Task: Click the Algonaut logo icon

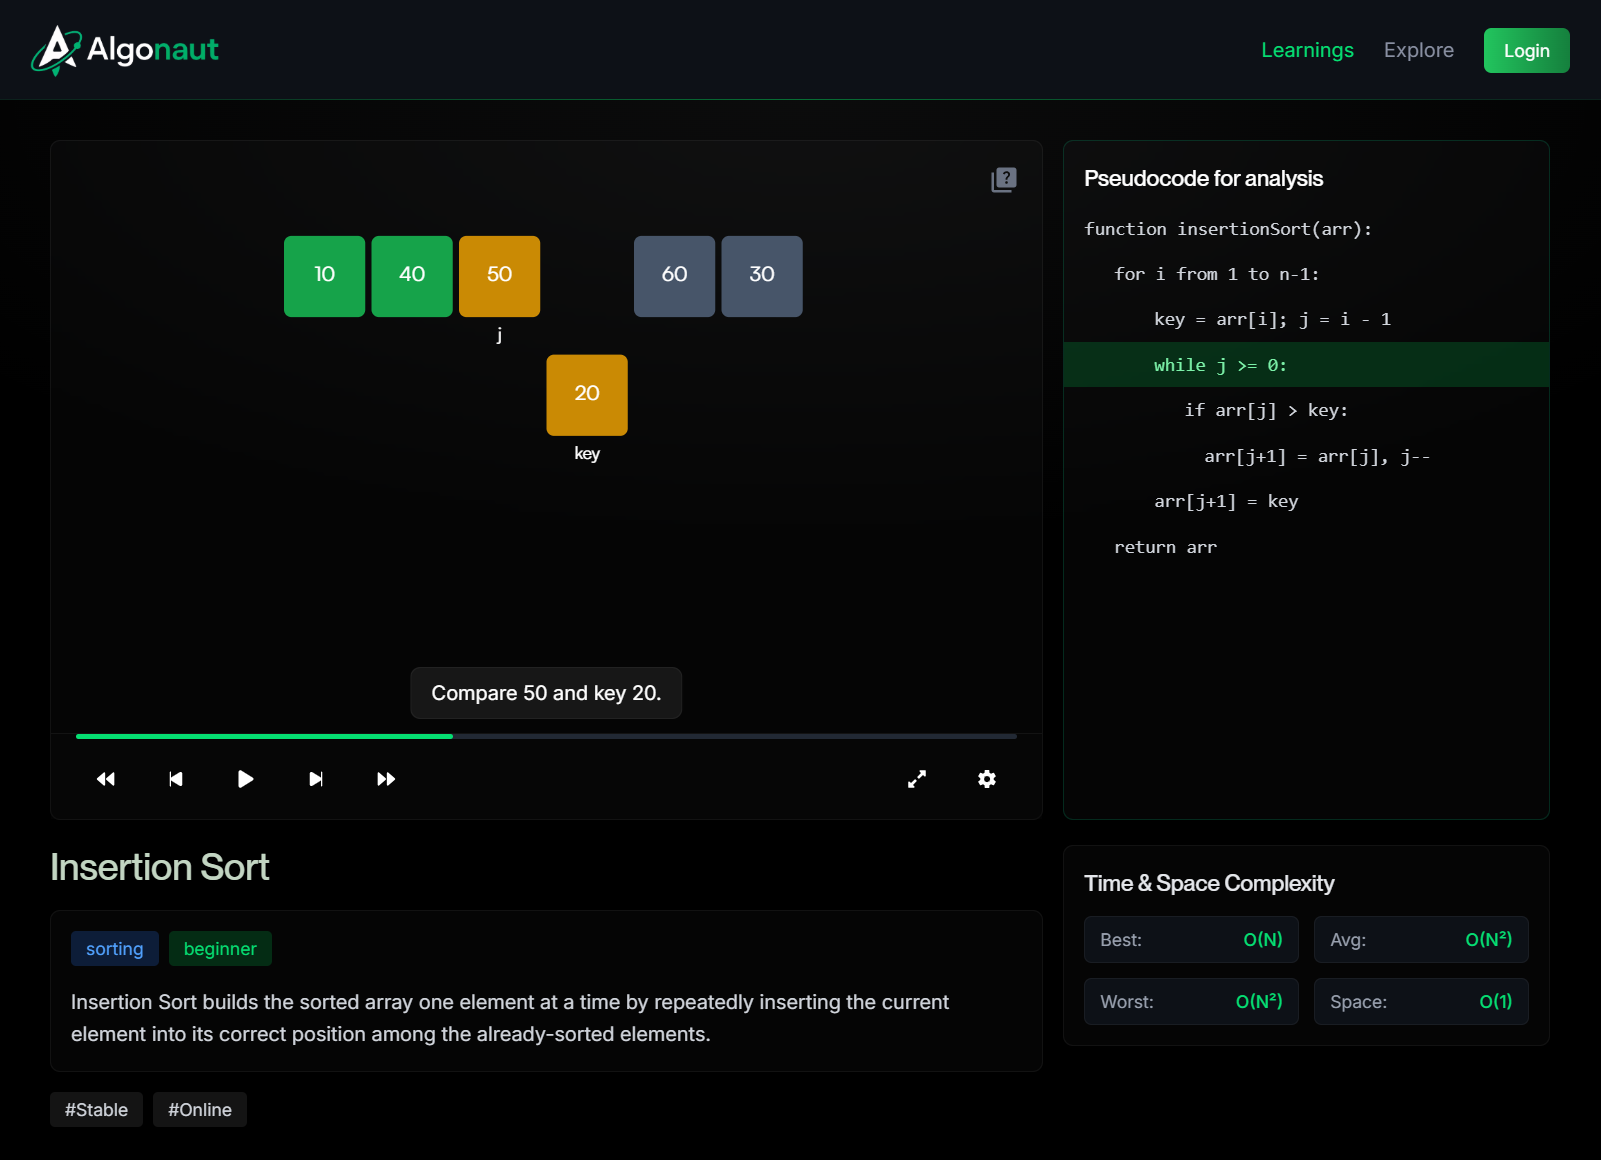Action: coord(56,50)
